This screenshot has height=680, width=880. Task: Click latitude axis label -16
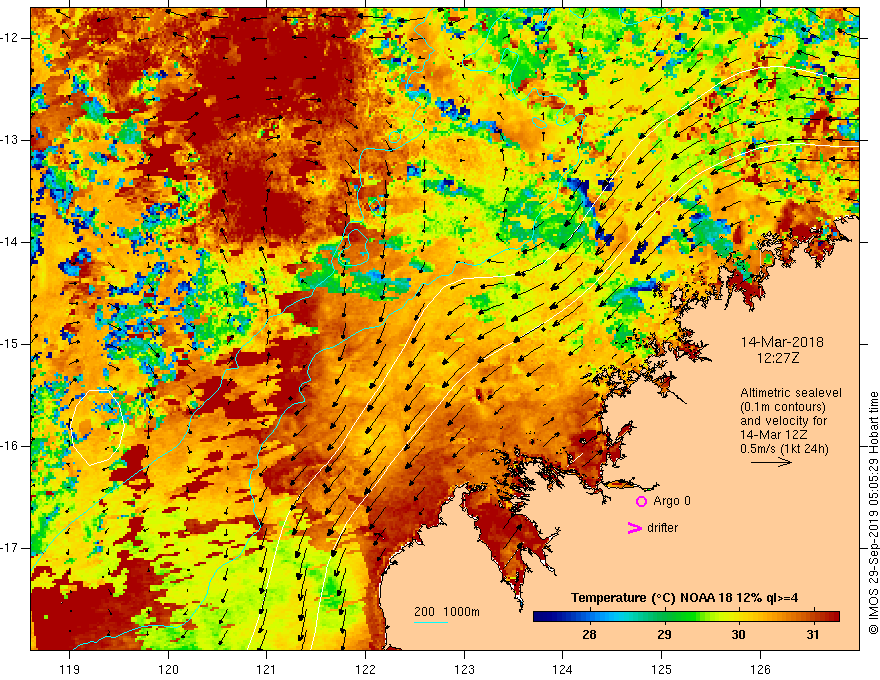(10, 446)
